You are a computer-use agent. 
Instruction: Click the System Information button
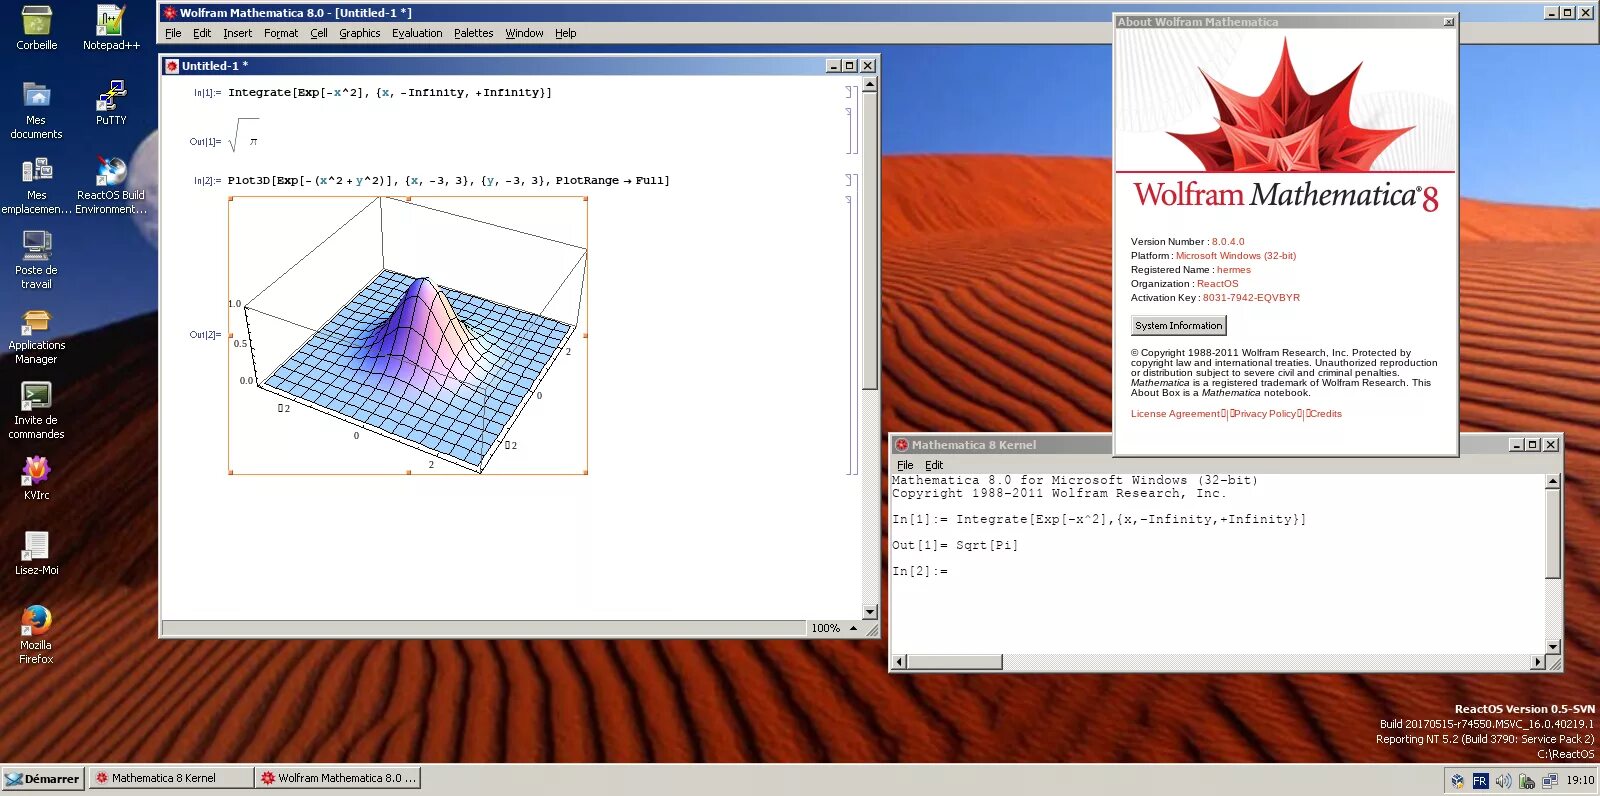[1179, 325]
